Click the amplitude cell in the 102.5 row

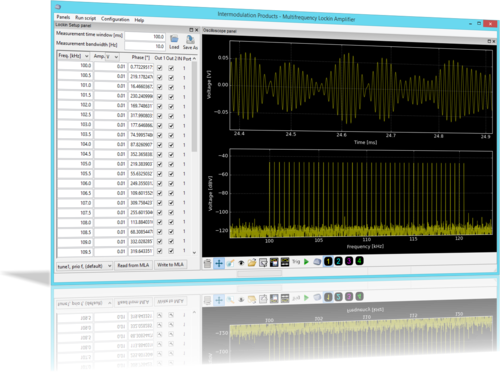[110, 115]
